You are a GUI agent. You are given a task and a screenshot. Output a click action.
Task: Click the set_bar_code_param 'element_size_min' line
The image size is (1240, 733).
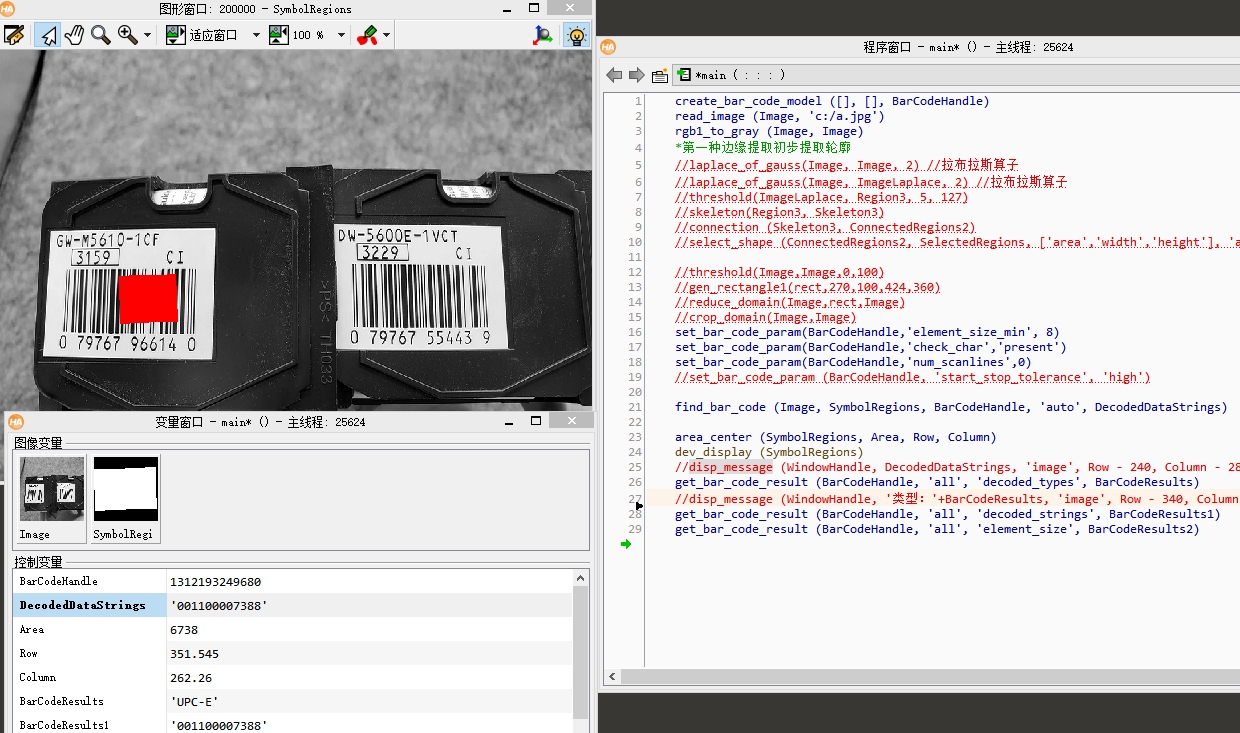(x=867, y=332)
